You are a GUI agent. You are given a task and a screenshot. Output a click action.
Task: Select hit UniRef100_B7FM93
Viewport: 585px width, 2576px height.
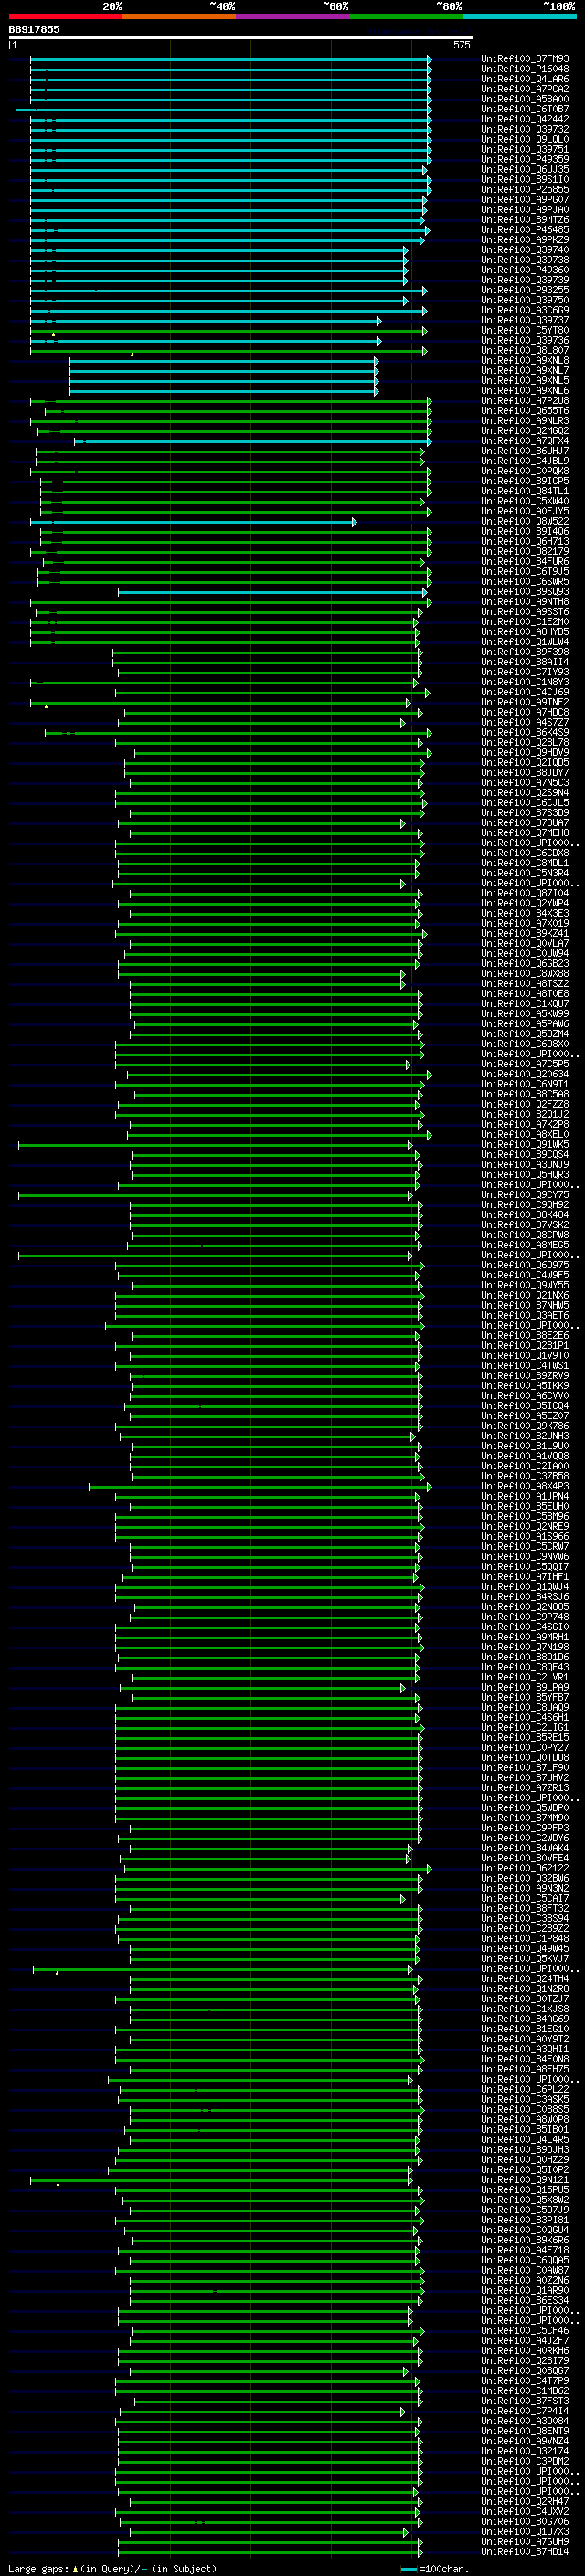pyautogui.click(x=525, y=59)
